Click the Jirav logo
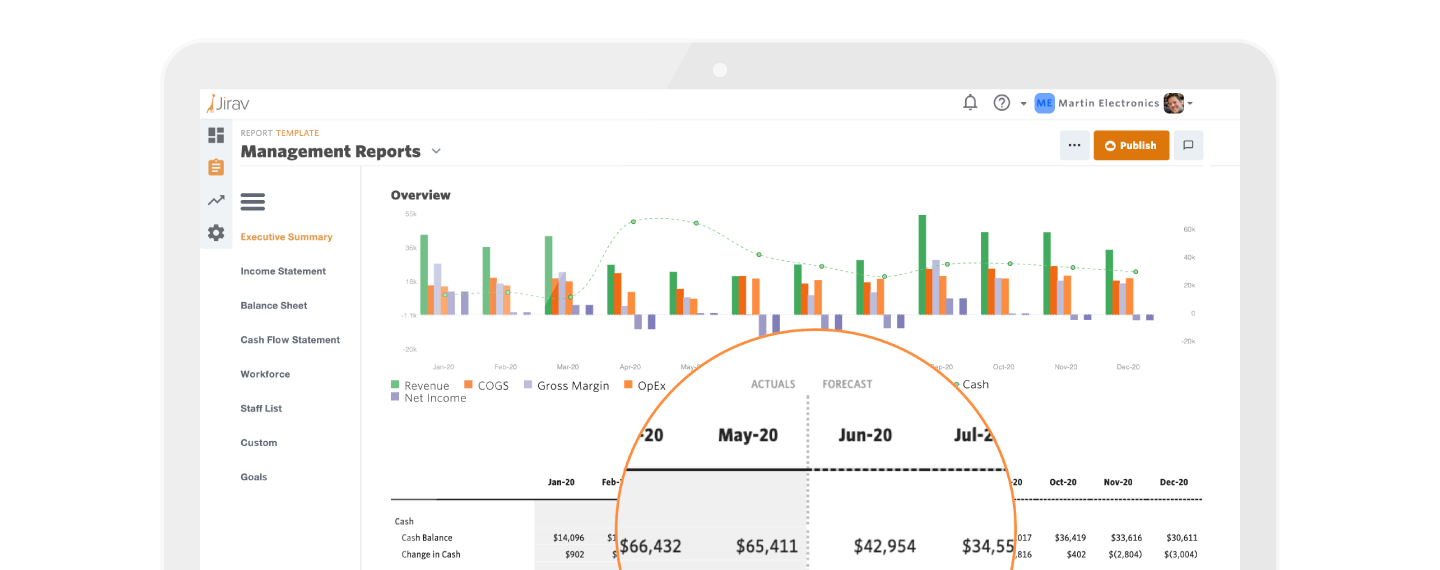The image size is (1440, 570). [x=228, y=103]
